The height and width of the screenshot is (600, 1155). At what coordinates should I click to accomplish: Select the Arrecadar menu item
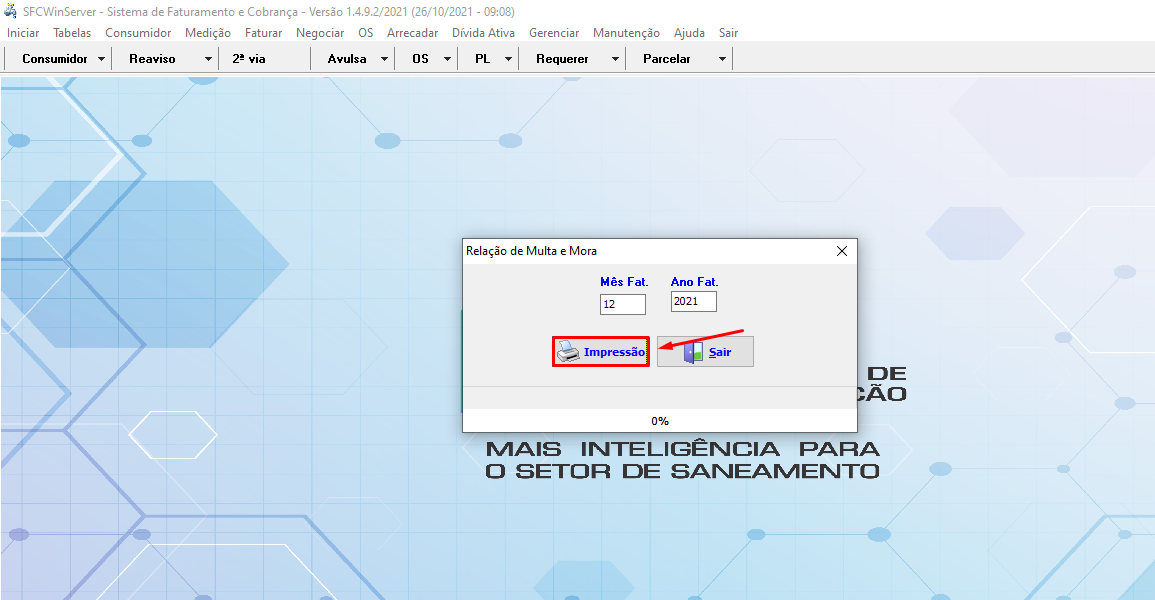(x=412, y=33)
